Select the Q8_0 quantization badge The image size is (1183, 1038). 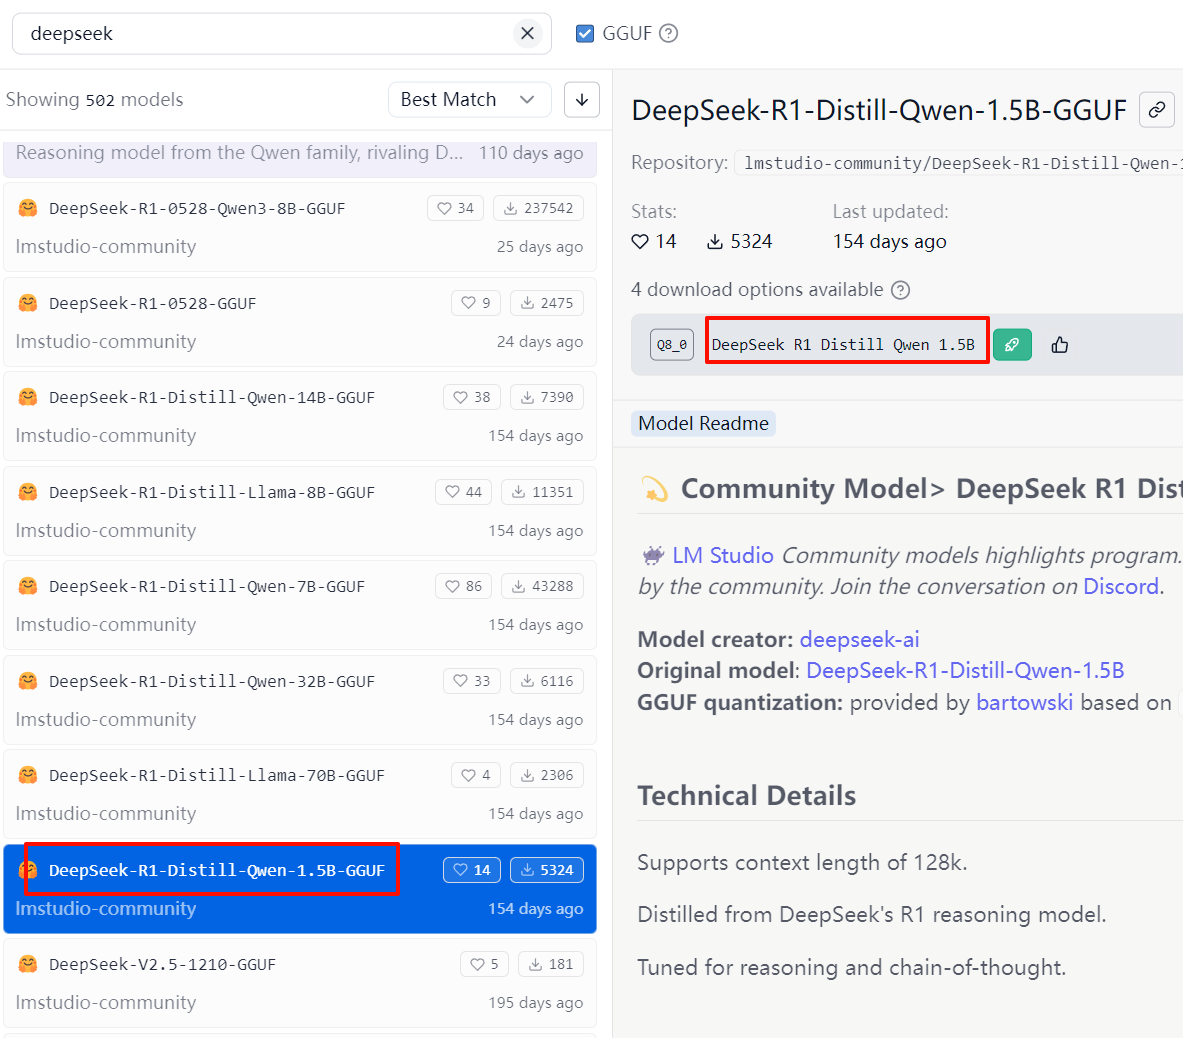click(671, 345)
